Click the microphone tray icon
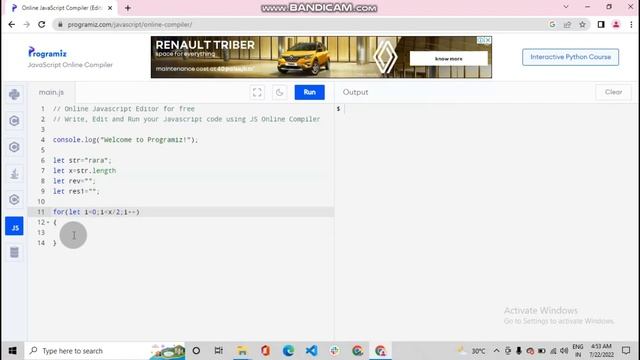640x360 pixels. click(x=519, y=351)
